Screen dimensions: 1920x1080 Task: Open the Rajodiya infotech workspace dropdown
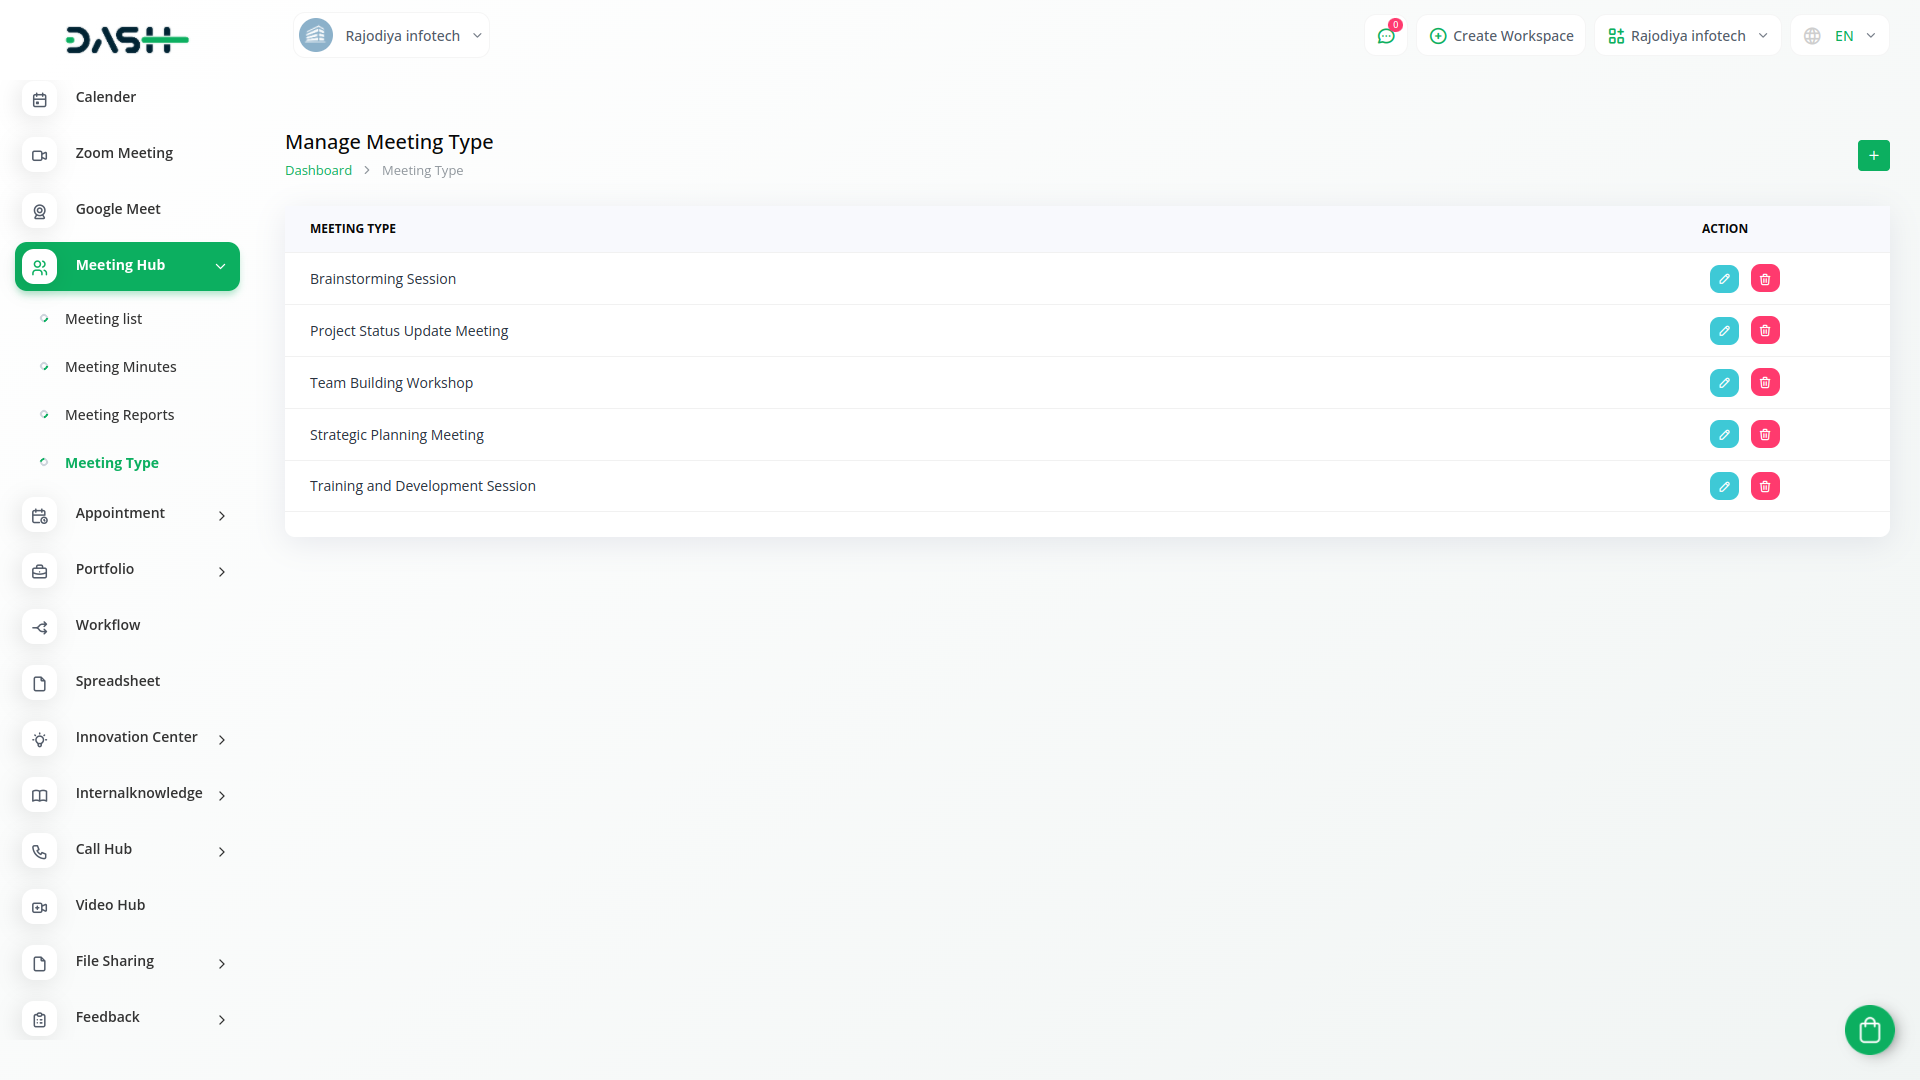click(x=1687, y=36)
